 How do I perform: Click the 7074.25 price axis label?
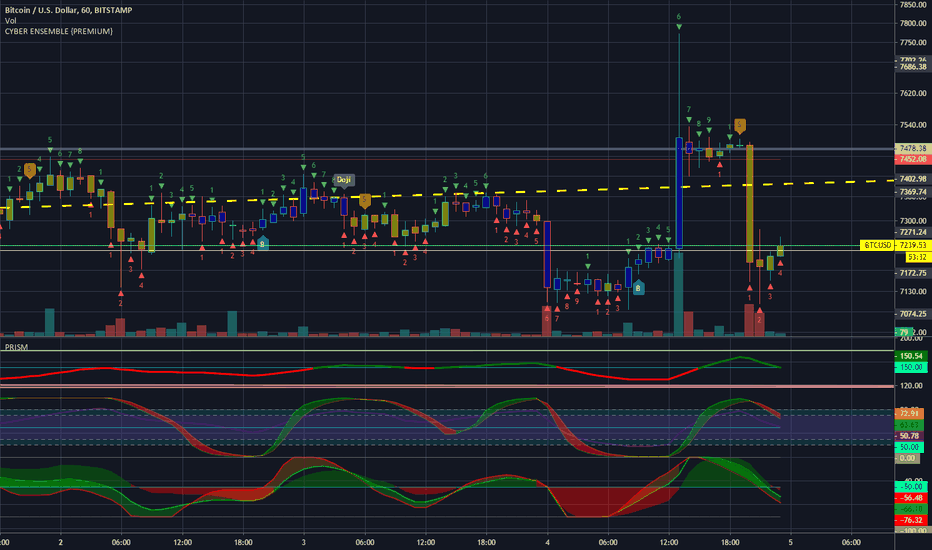[912, 314]
